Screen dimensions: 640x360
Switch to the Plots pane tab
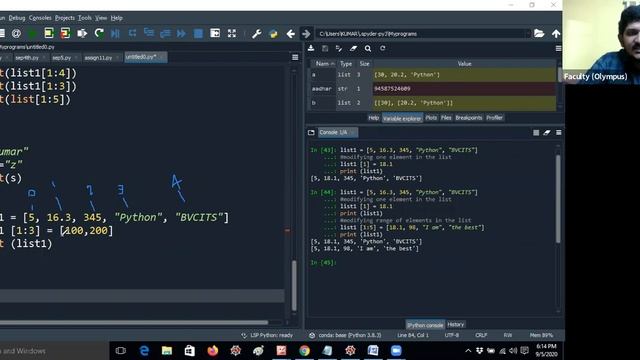click(431, 118)
